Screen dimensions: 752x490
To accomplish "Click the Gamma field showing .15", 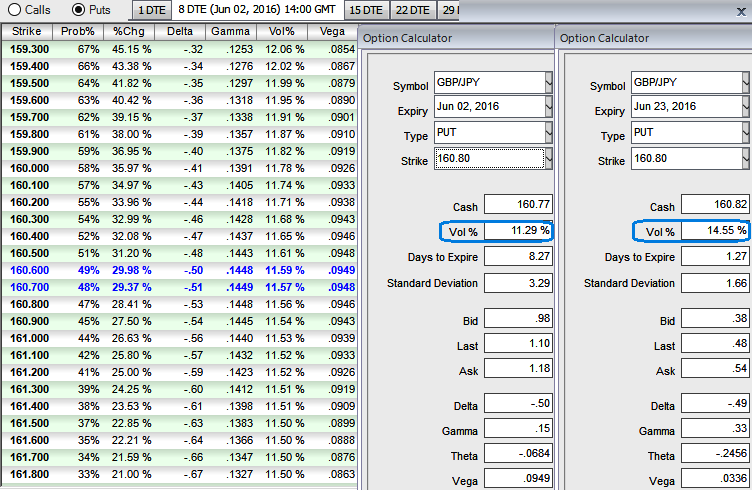I will [x=518, y=428].
